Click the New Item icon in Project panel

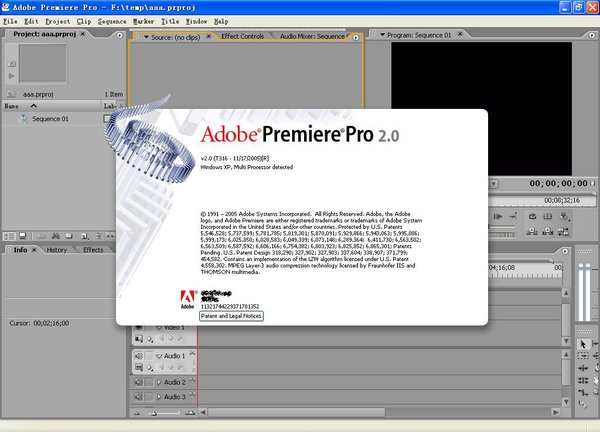point(85,236)
